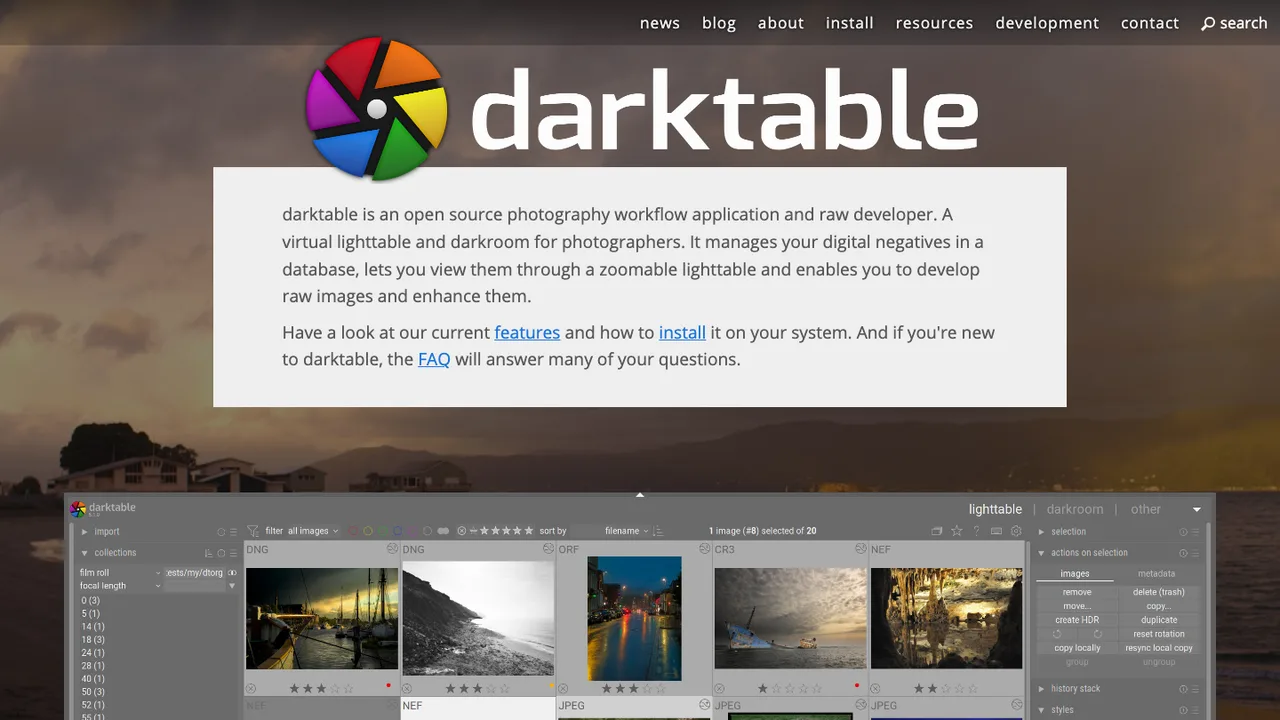Click the darktable aperture logo icon

pos(377,109)
